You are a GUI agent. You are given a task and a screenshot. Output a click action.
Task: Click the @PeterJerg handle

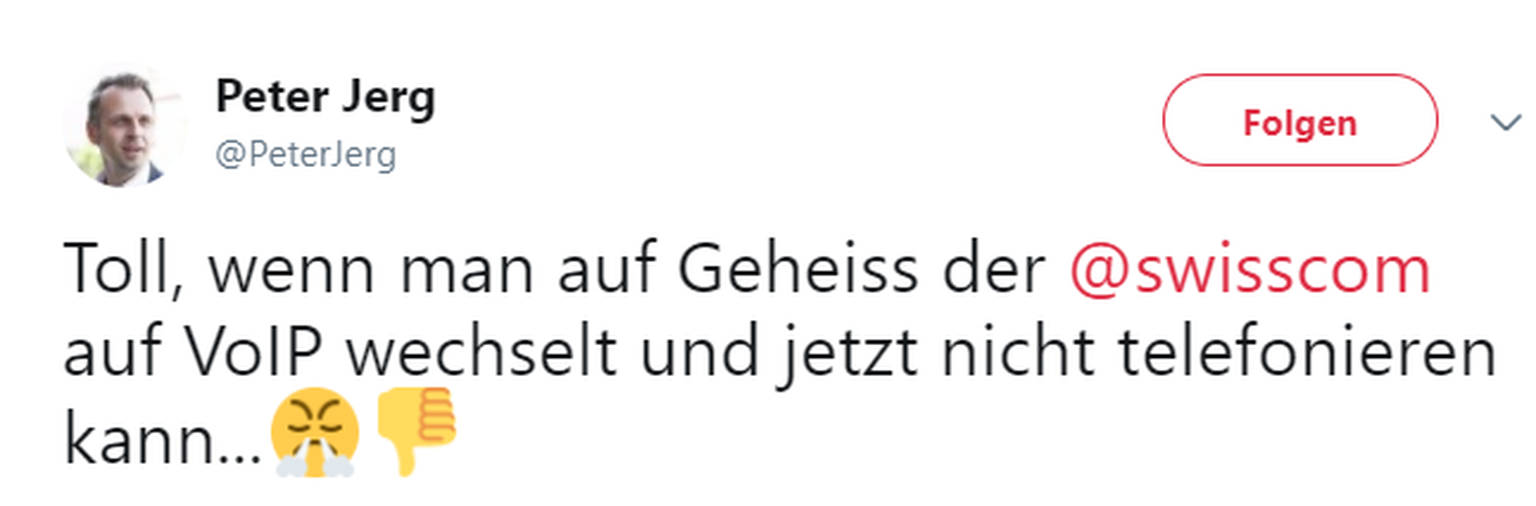coord(306,156)
